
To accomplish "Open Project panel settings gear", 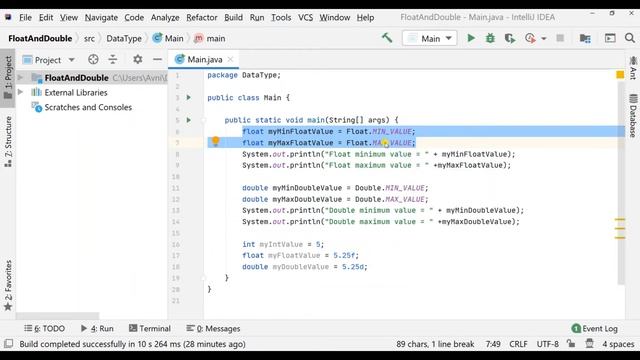I will pyautogui.click(x=138, y=60).
